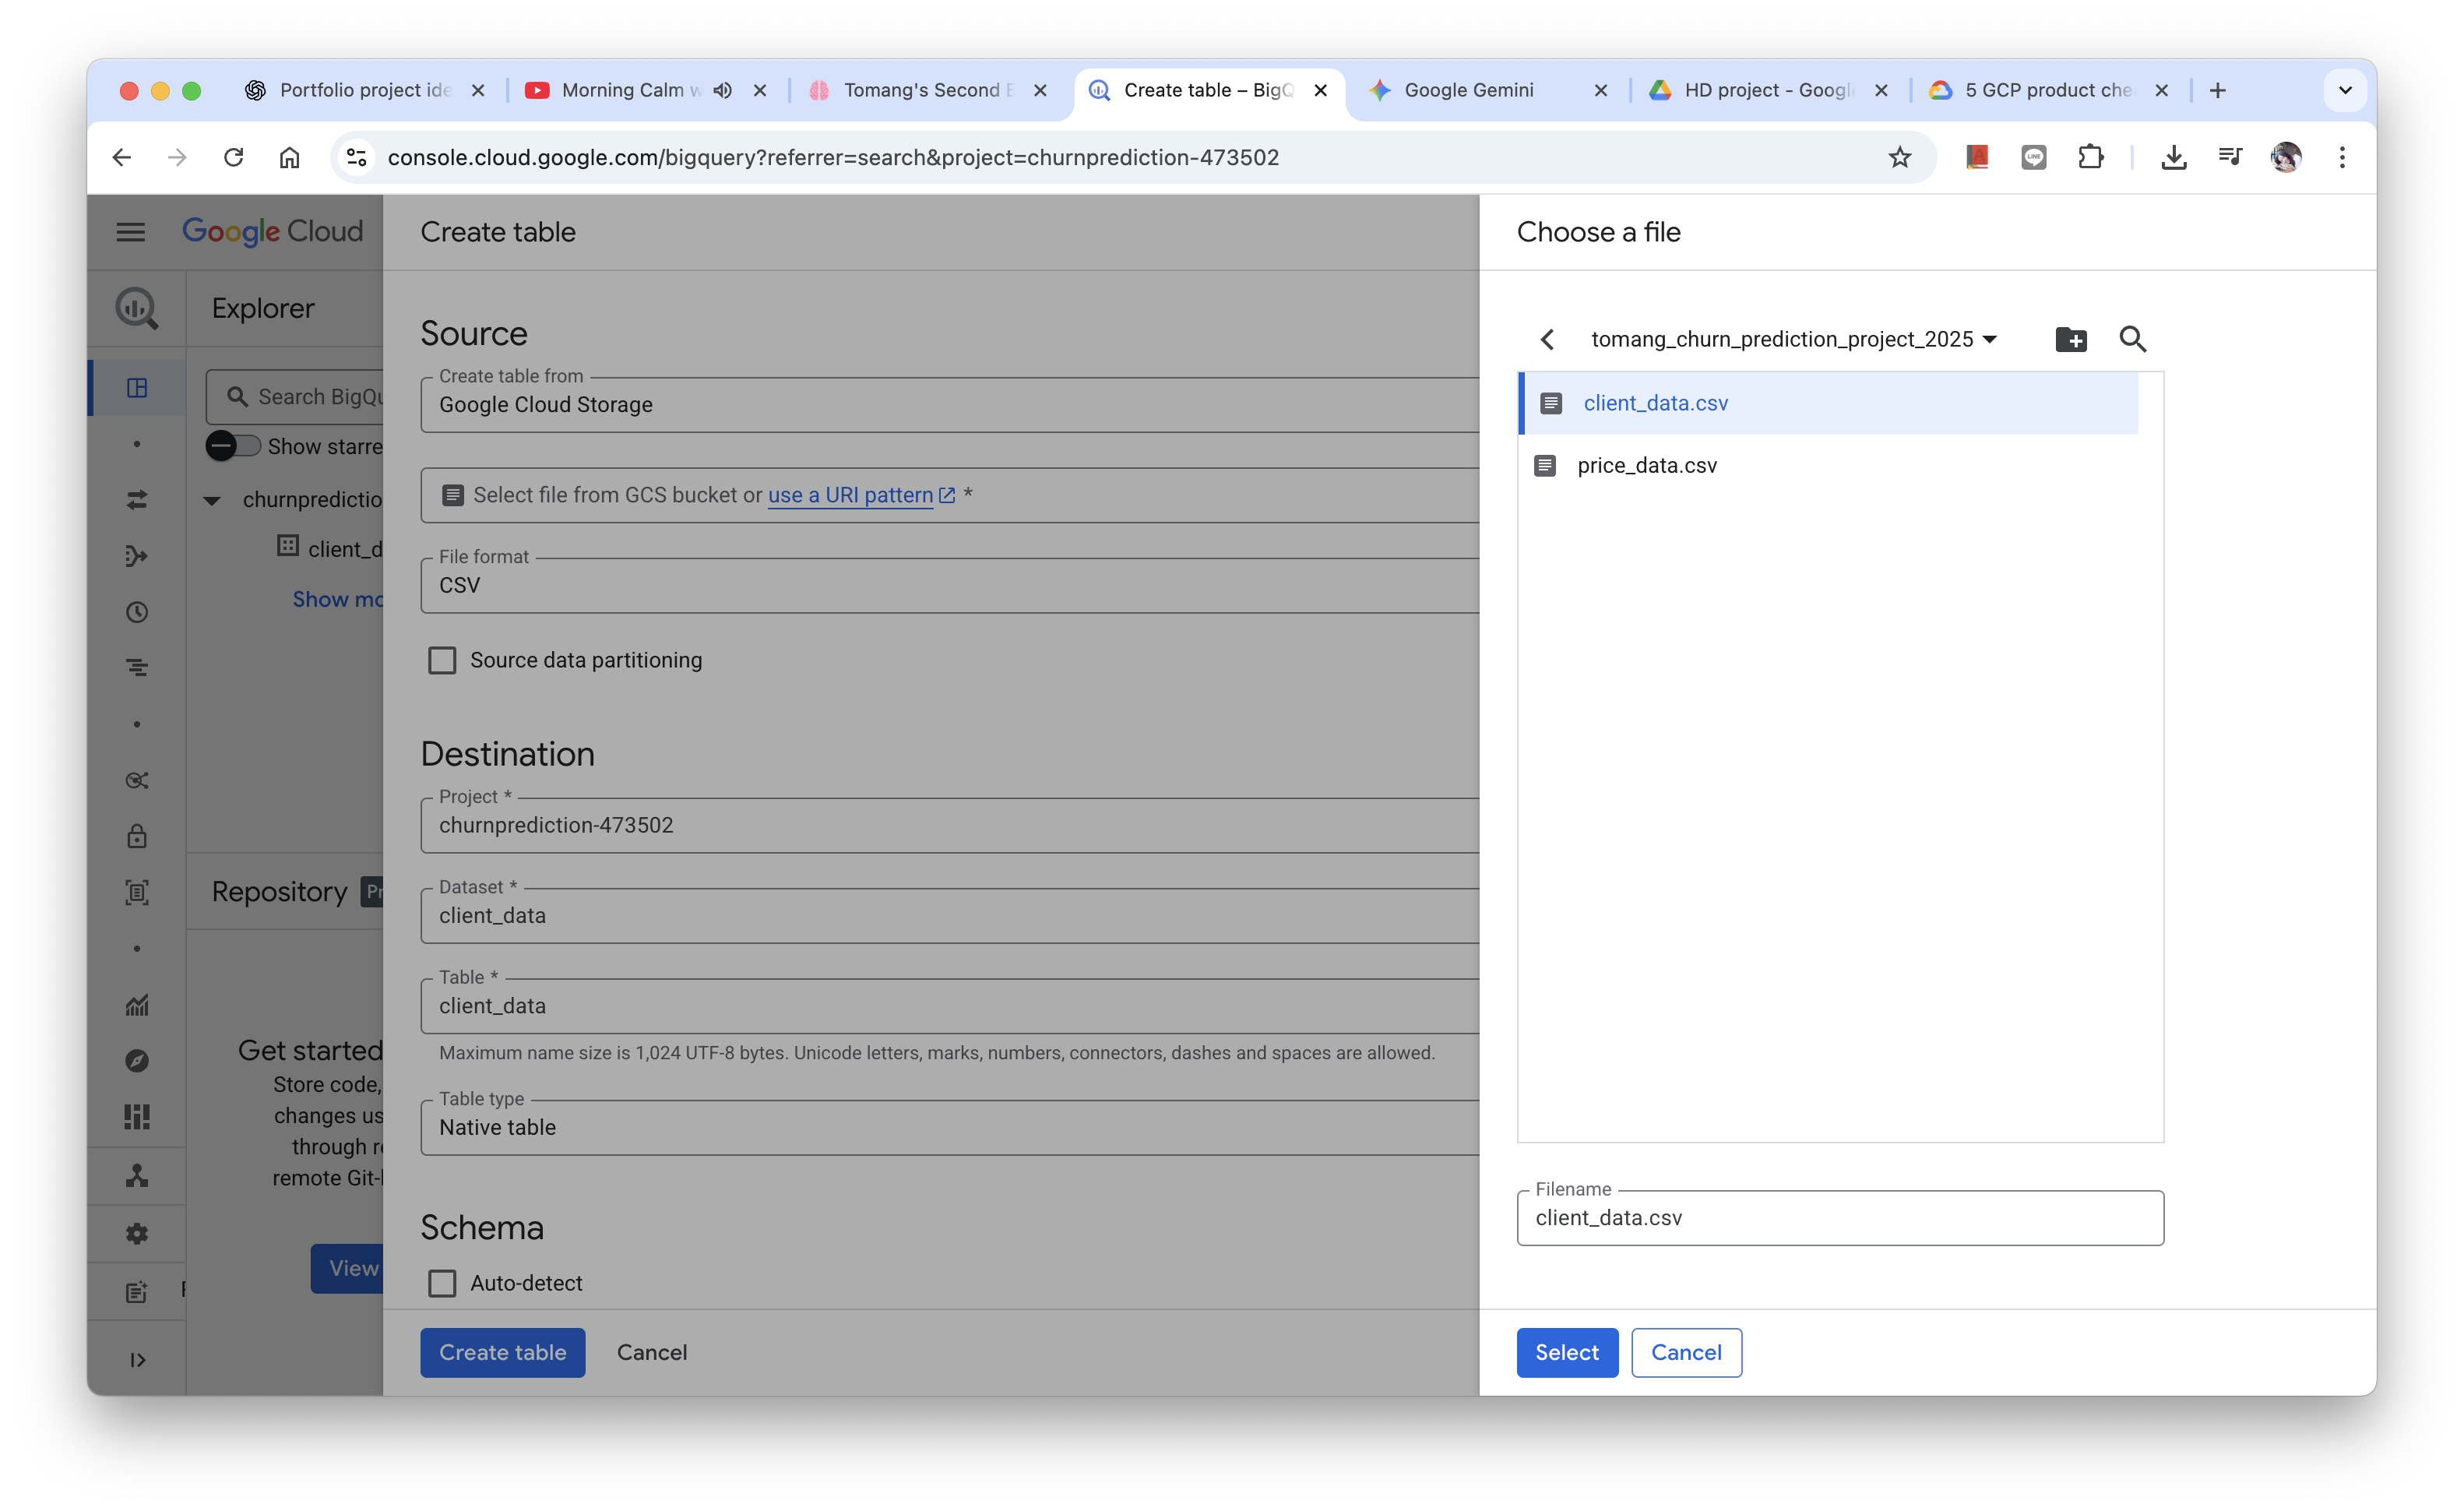This screenshot has width=2464, height=1511.
Task: Bookmark this page with the star icon
Action: tap(1899, 157)
